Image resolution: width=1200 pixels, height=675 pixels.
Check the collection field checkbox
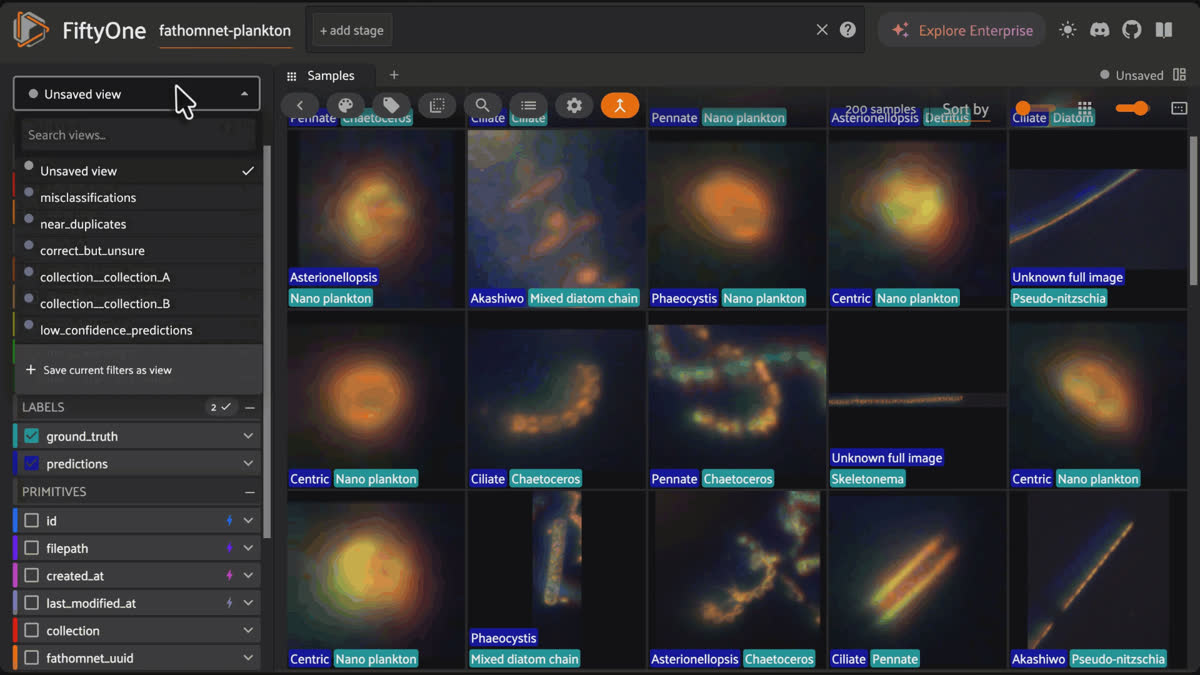click(x=31, y=631)
